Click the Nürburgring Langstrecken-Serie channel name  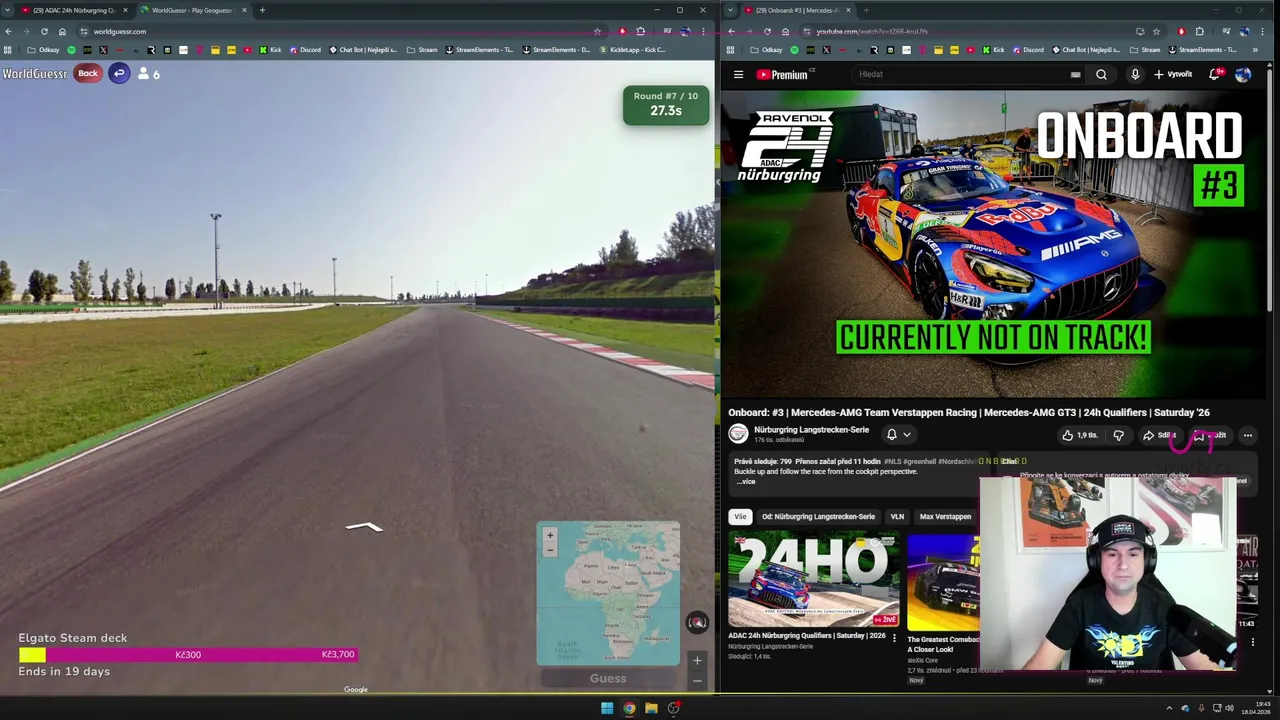(x=811, y=430)
